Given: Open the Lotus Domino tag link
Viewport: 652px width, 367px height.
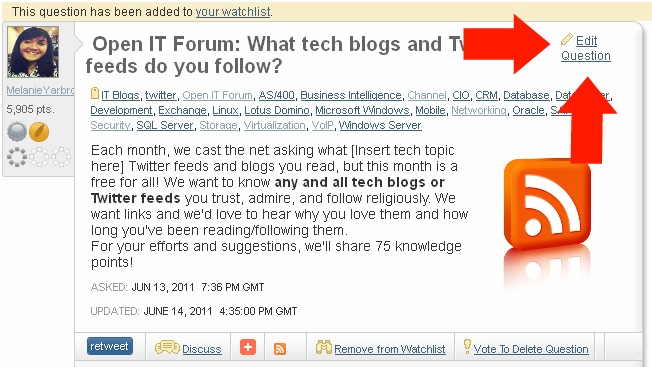Looking at the screenshot, I should [277, 110].
